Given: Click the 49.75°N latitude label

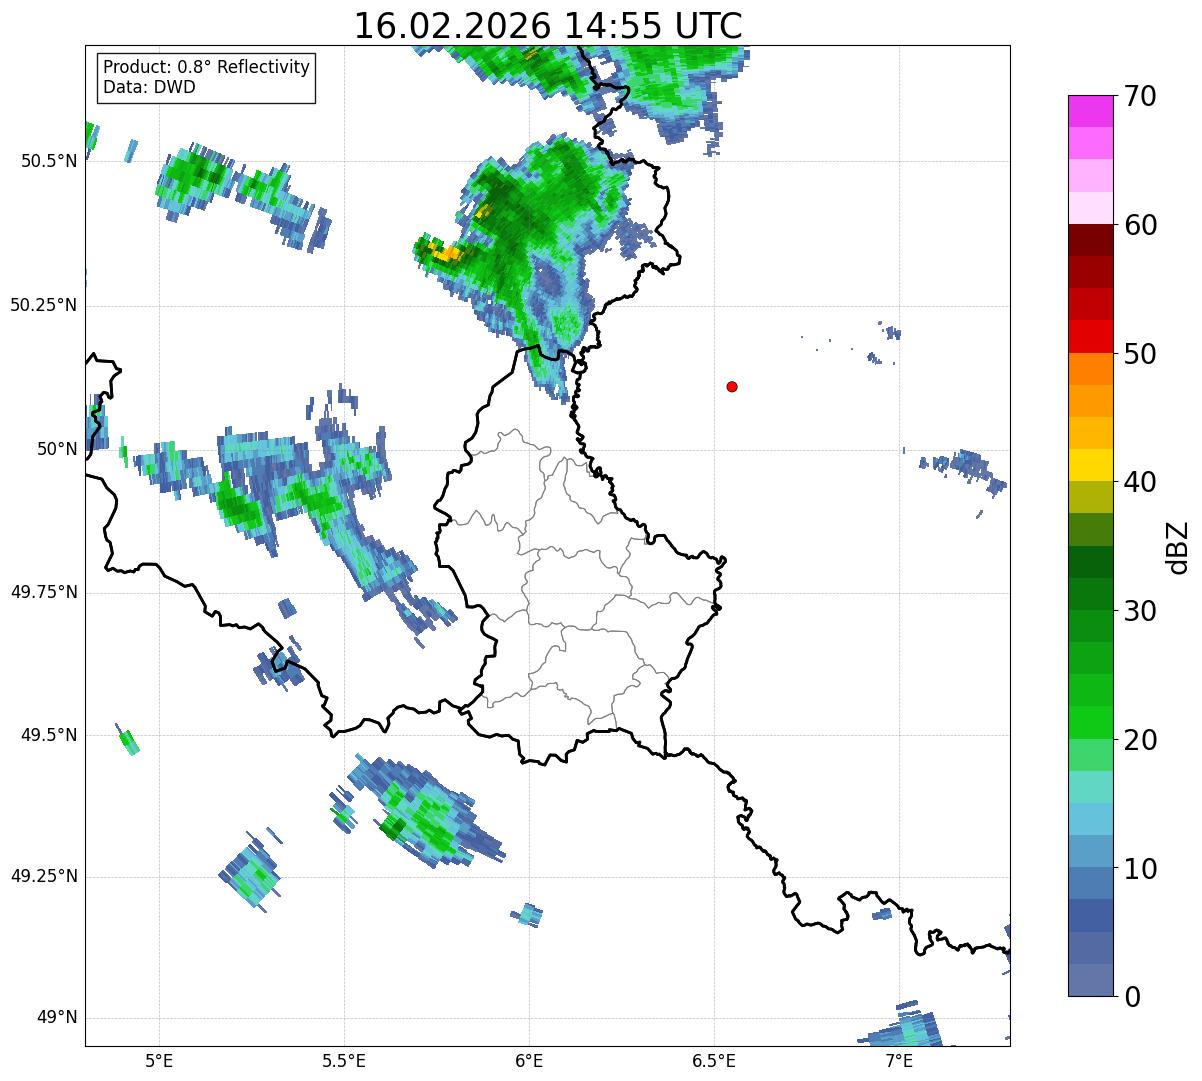Looking at the screenshot, I should tap(43, 592).
